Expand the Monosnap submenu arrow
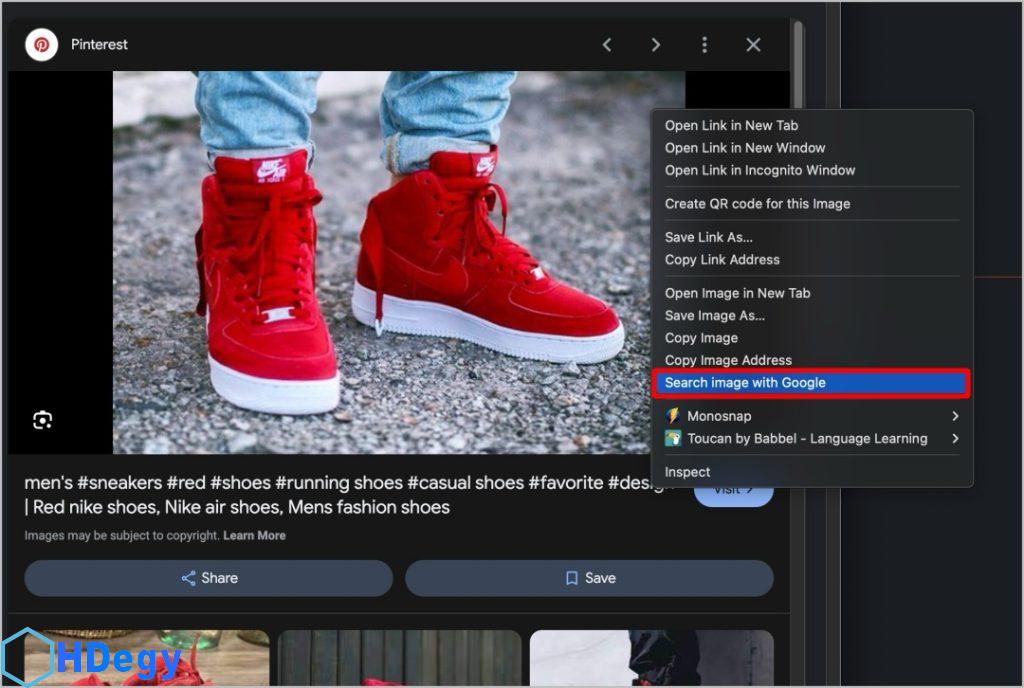The width and height of the screenshot is (1024, 688). tap(955, 416)
